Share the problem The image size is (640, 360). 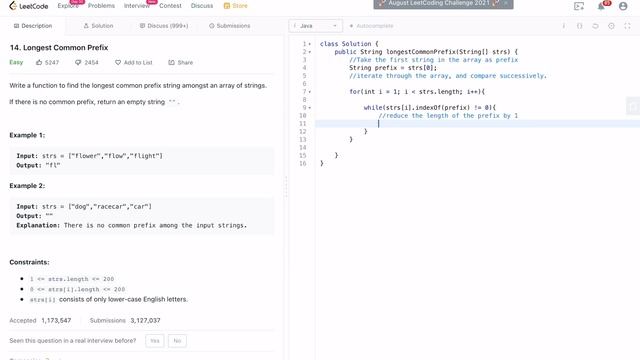point(180,62)
